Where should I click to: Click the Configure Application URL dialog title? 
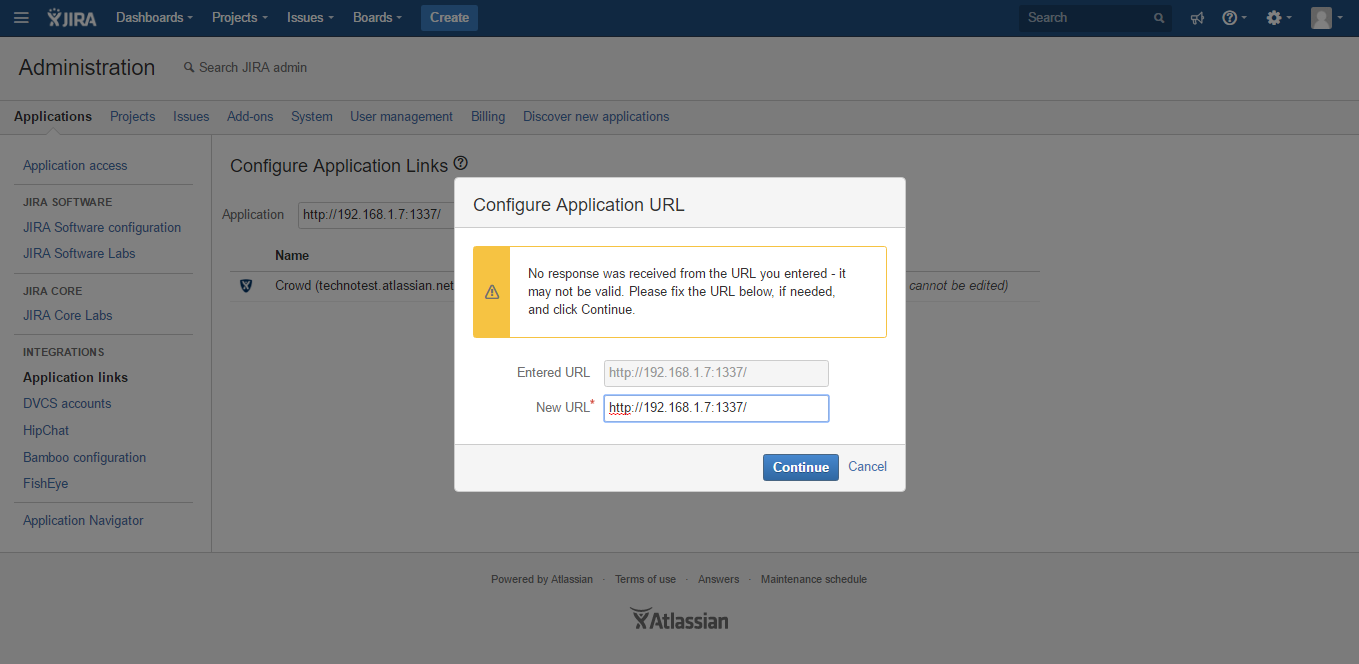(579, 205)
